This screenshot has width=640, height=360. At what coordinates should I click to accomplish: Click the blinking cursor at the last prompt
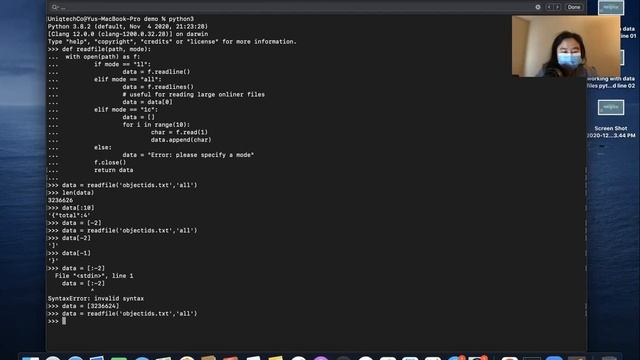click(64, 321)
